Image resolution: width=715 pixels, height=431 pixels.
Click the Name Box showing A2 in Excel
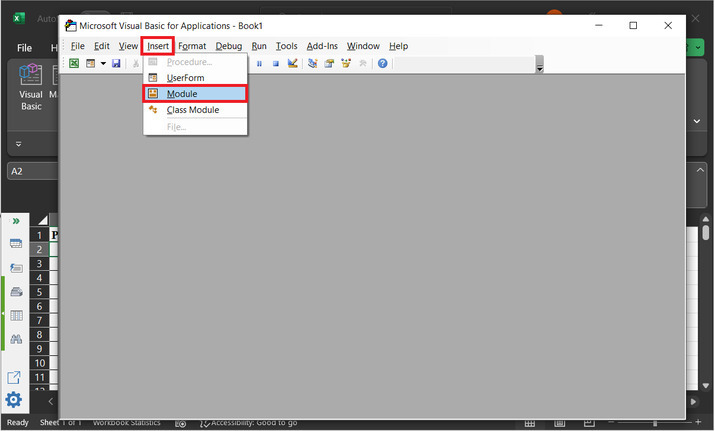point(33,171)
